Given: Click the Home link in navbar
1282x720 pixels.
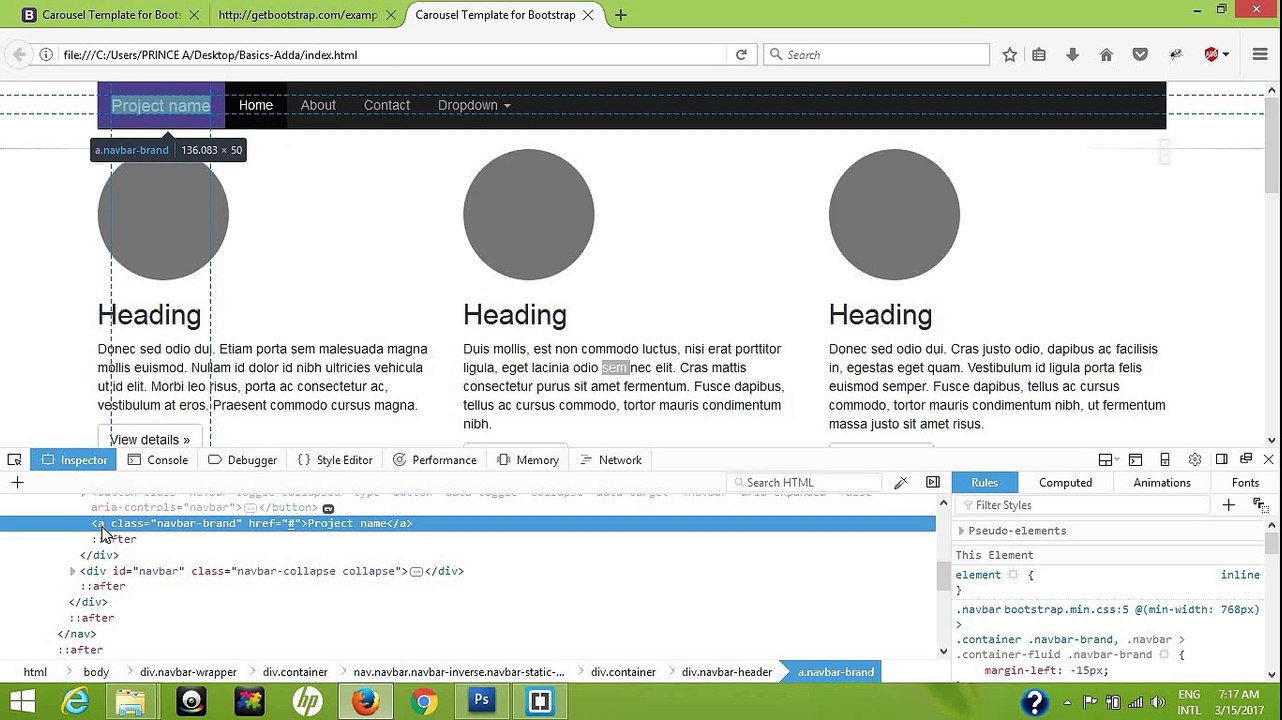Looking at the screenshot, I should coord(256,105).
